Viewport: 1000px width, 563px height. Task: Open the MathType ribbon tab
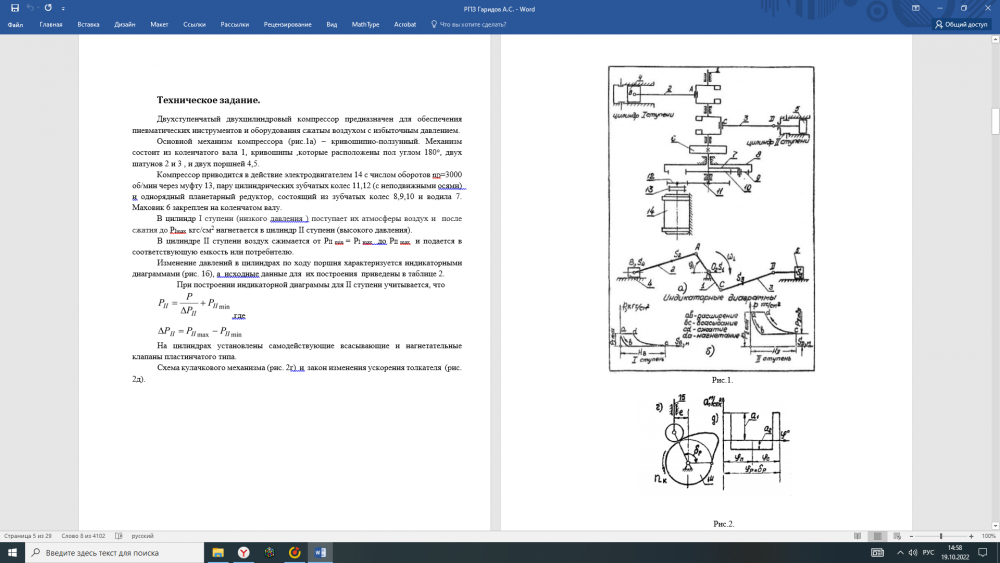tap(365, 24)
